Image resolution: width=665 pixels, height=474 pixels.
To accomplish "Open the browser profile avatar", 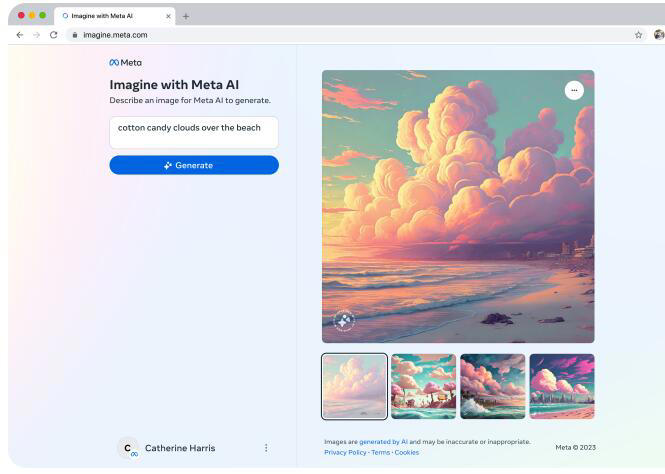I will (x=659, y=35).
